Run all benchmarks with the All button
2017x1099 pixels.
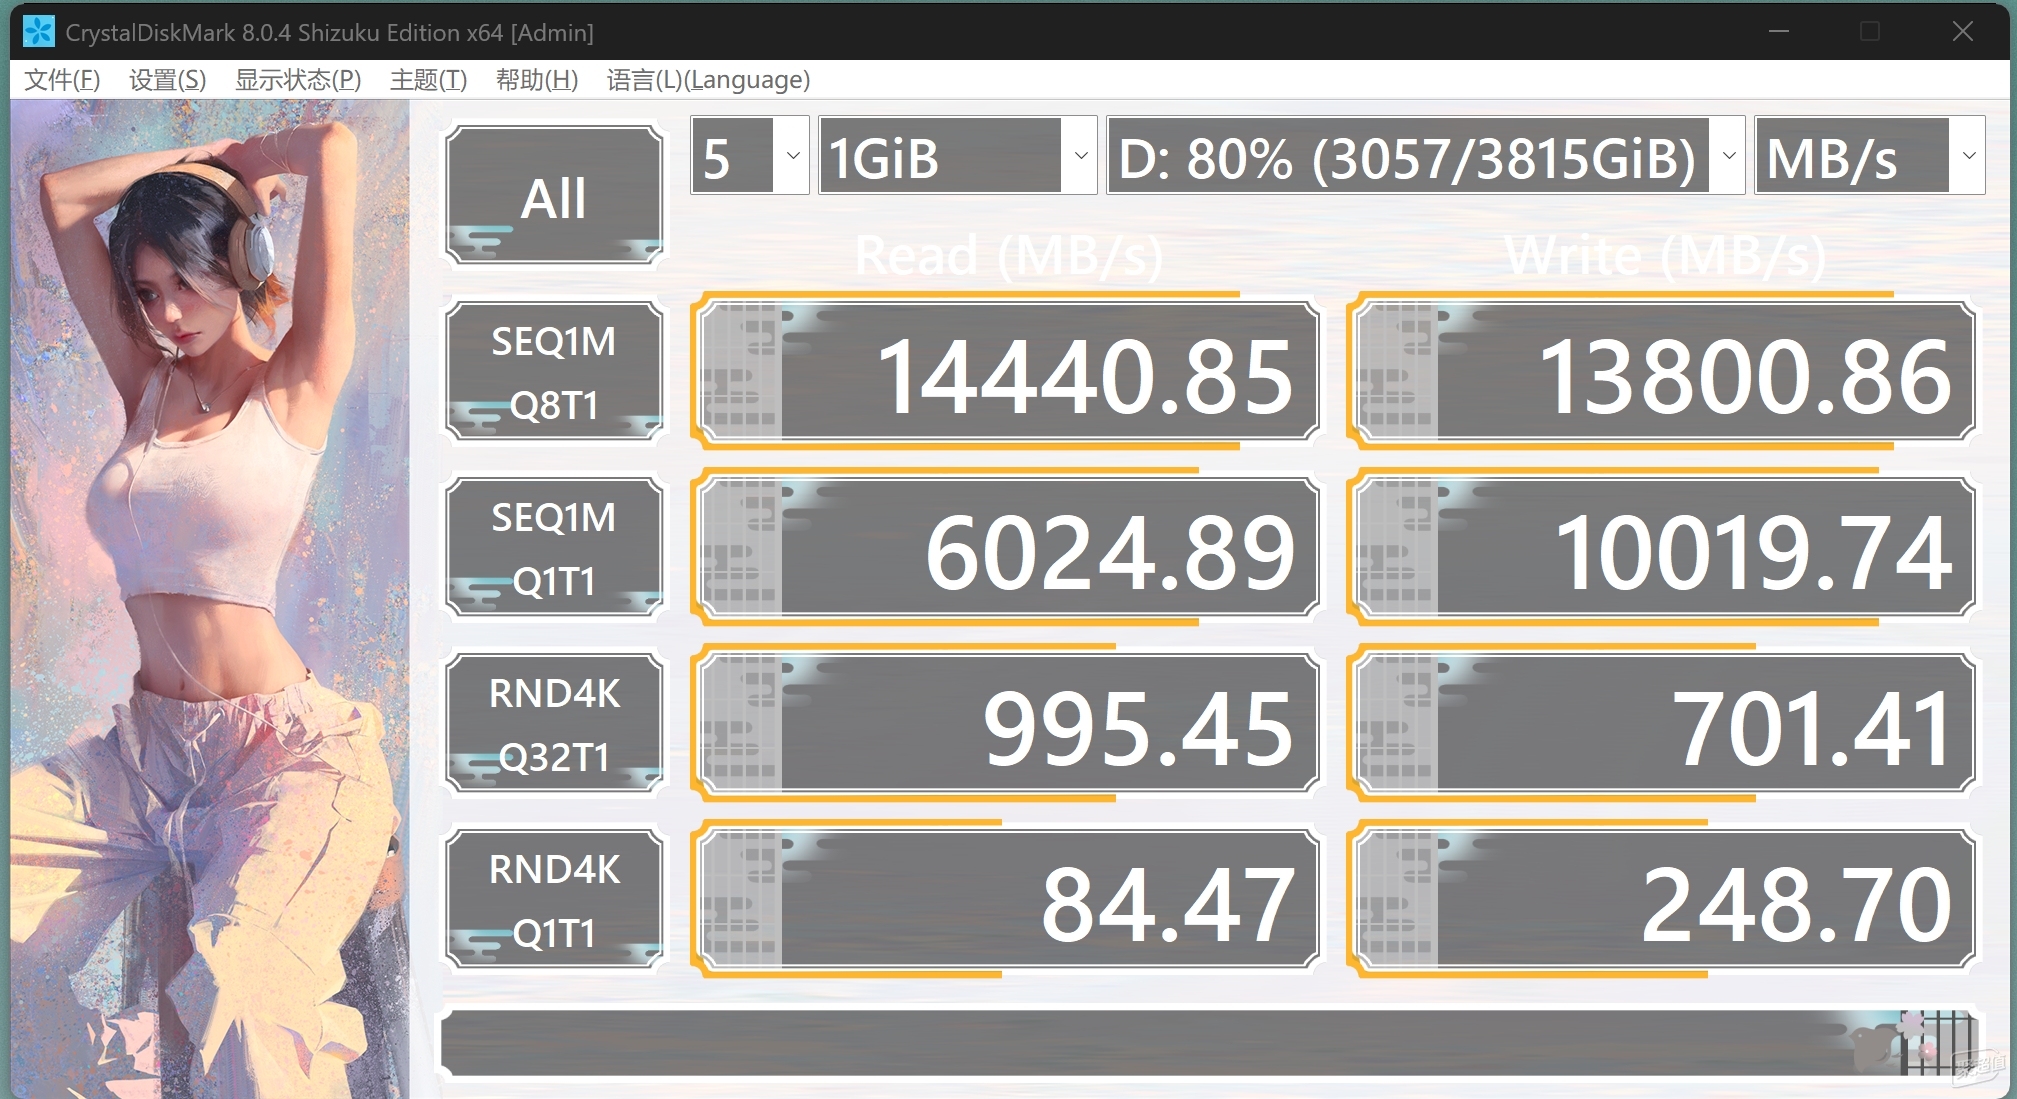[554, 195]
